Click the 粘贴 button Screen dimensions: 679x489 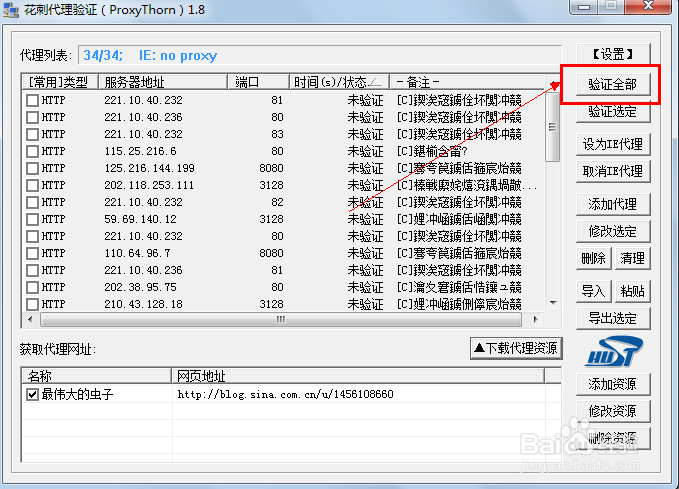click(x=633, y=291)
